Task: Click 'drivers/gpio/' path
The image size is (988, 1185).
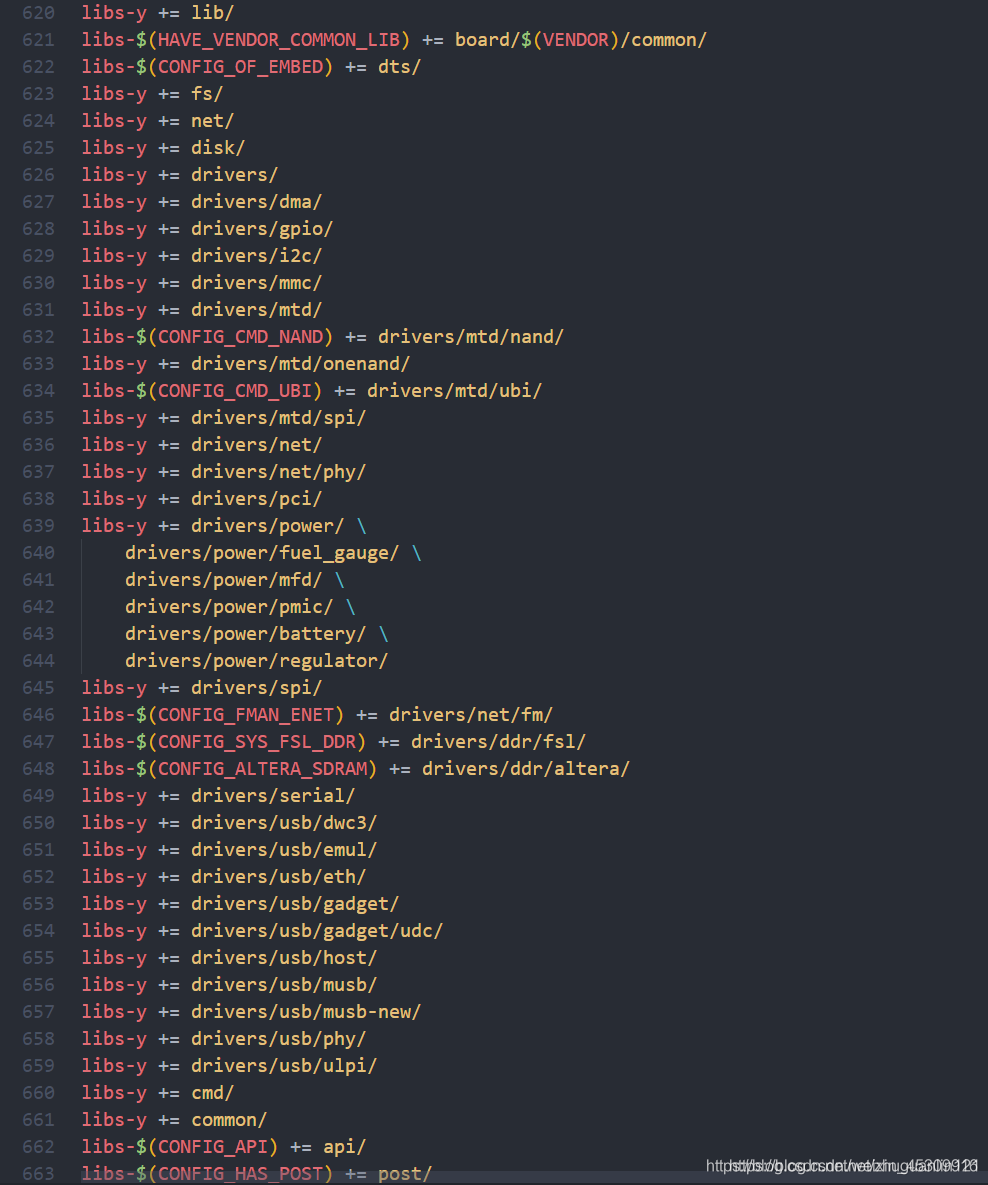Action: pos(262,229)
